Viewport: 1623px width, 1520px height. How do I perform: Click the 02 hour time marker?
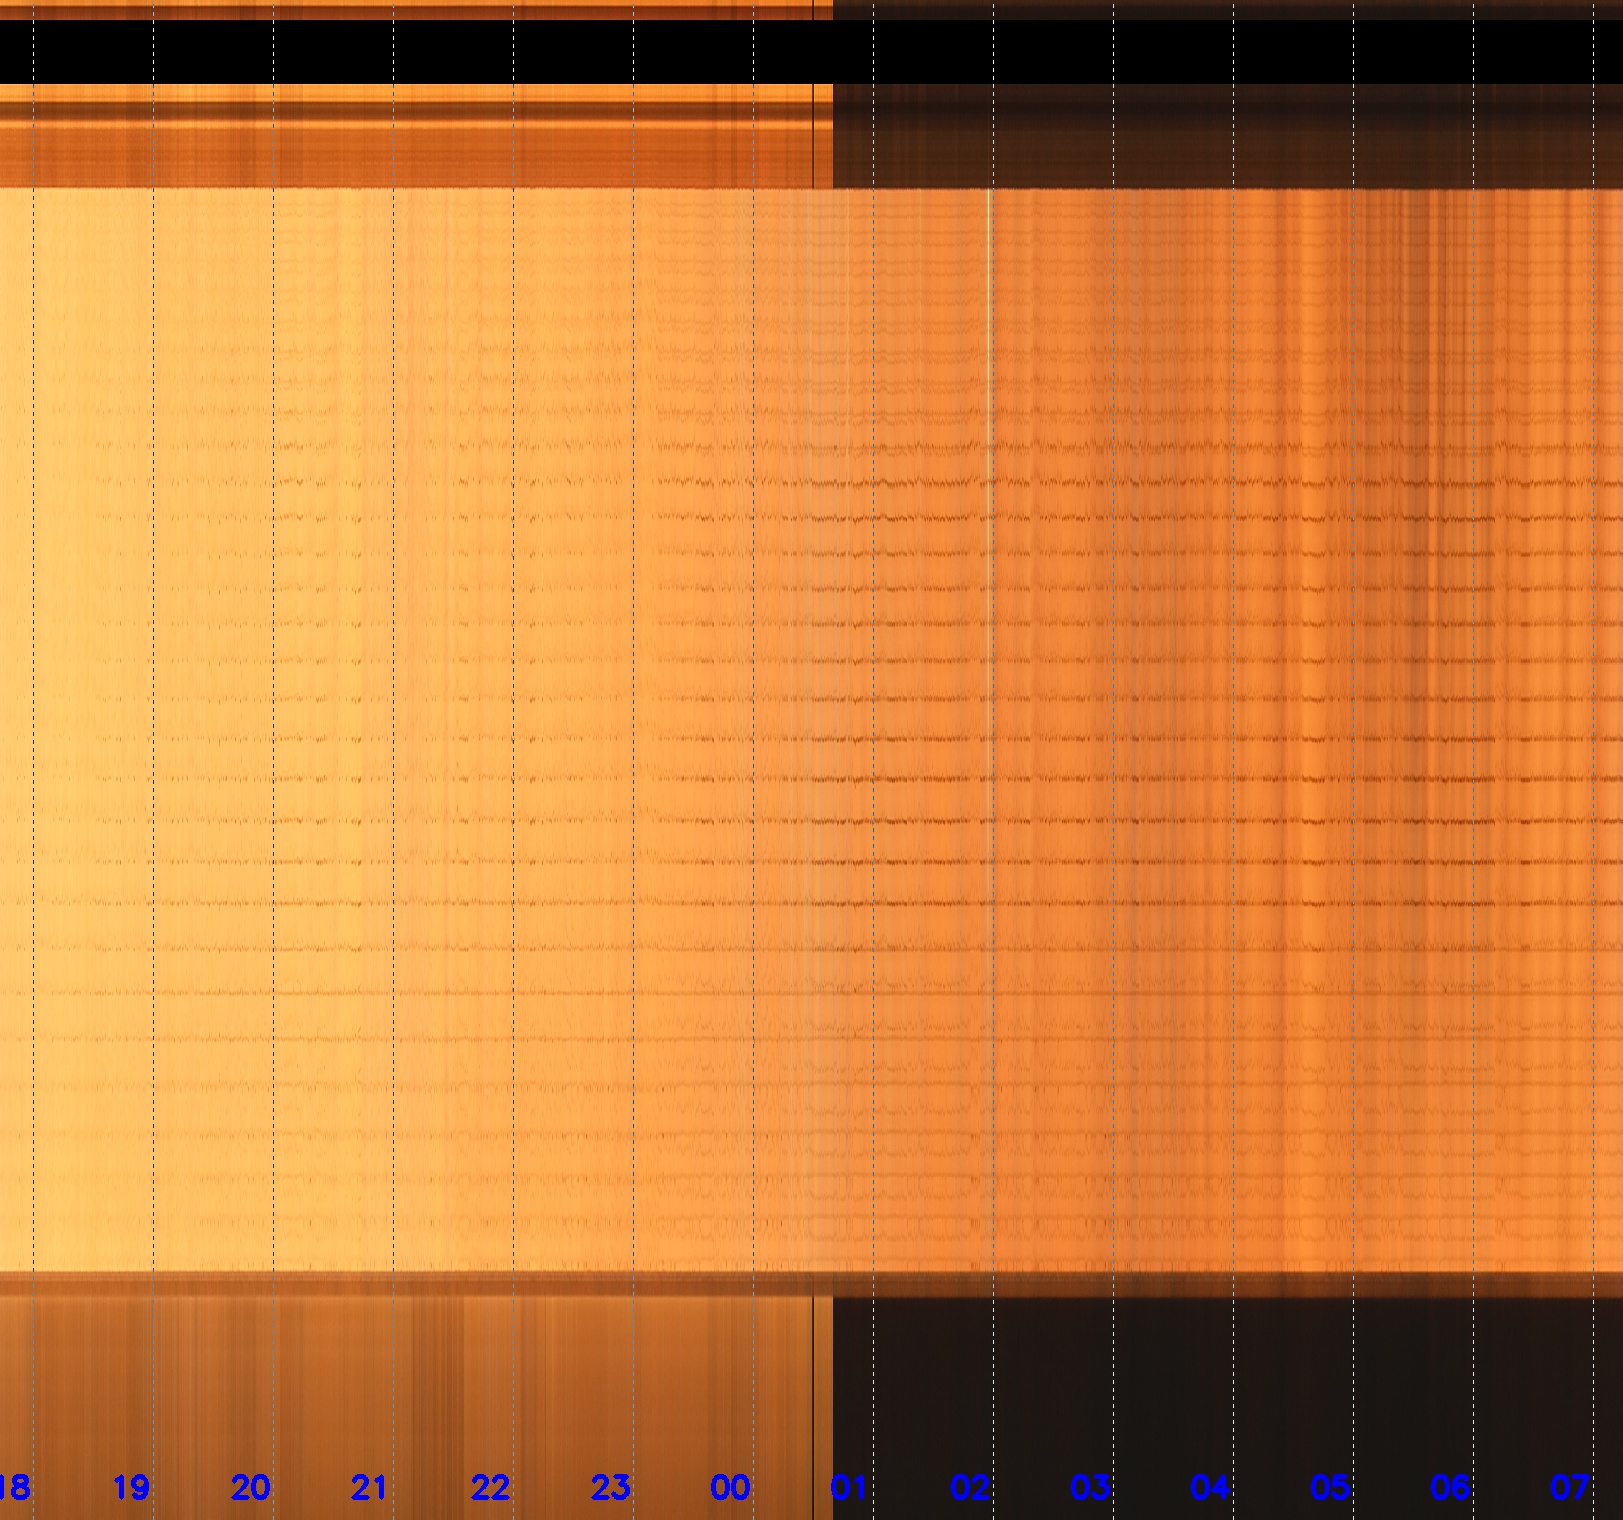pyautogui.click(x=970, y=1487)
